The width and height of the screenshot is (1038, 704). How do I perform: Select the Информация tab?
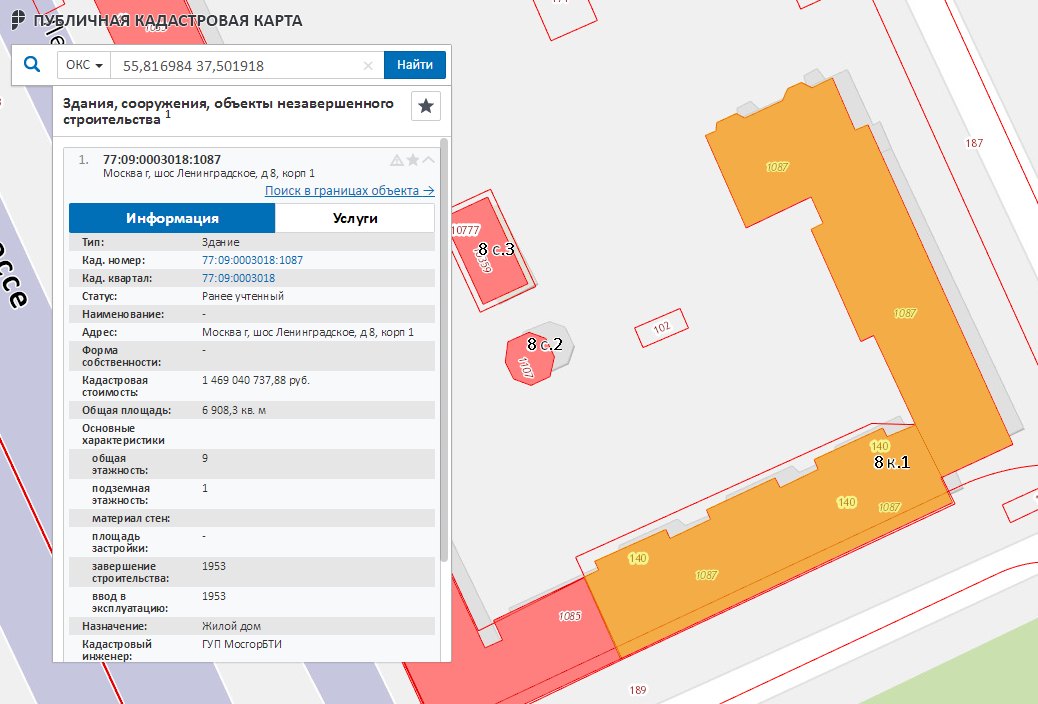[172, 218]
